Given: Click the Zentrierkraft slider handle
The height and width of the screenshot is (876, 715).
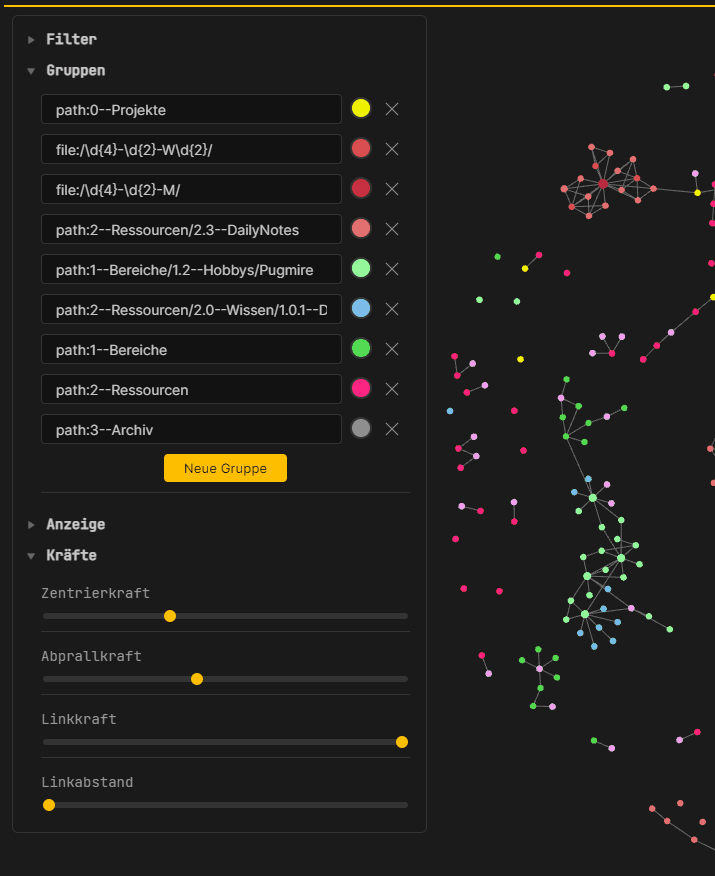Looking at the screenshot, I should click(x=170, y=616).
